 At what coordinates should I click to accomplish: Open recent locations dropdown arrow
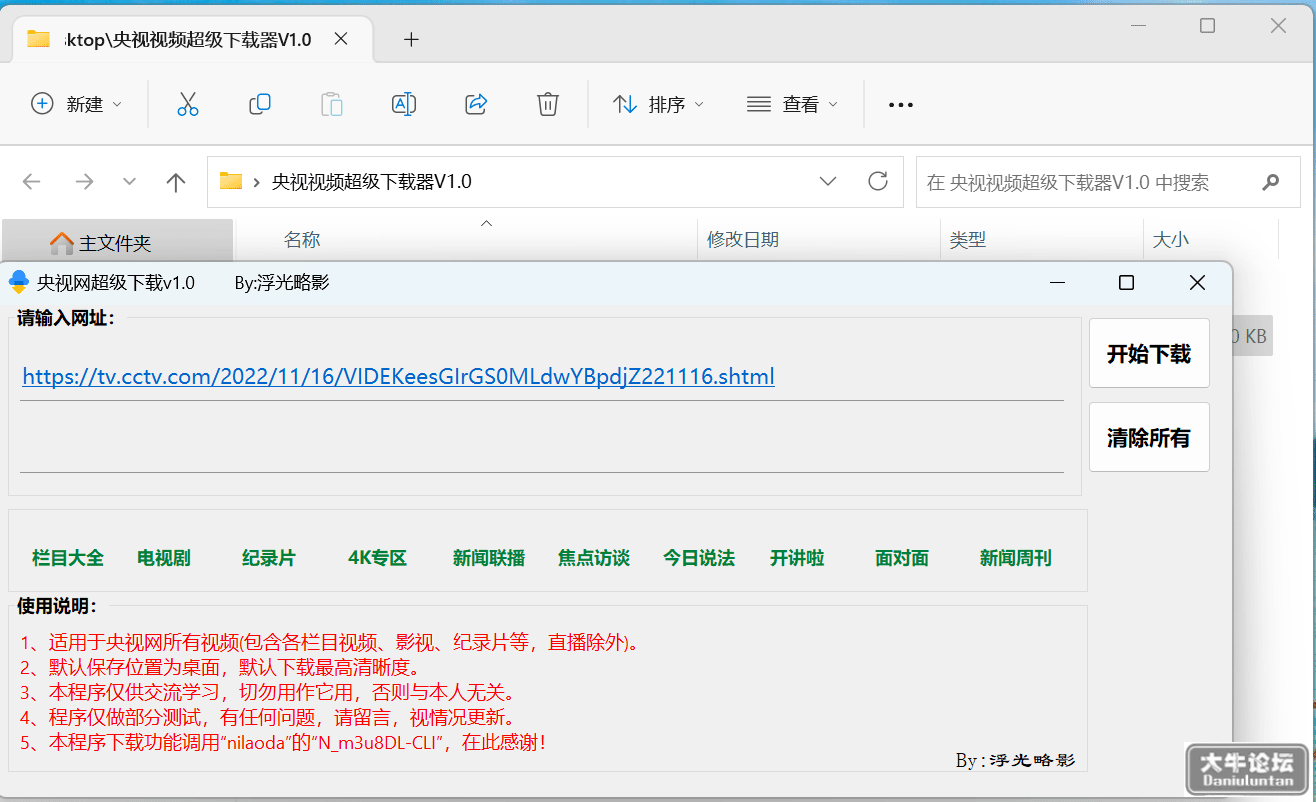(129, 182)
